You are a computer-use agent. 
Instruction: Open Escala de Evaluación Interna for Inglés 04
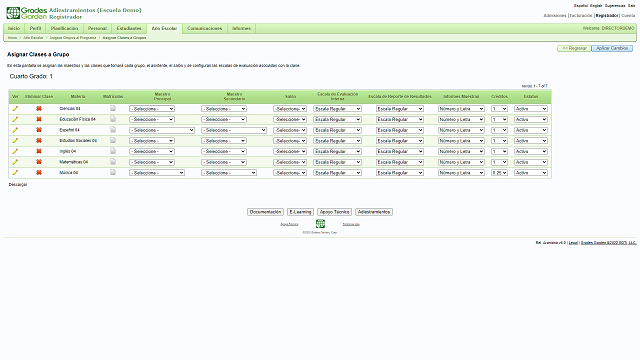tap(338, 151)
